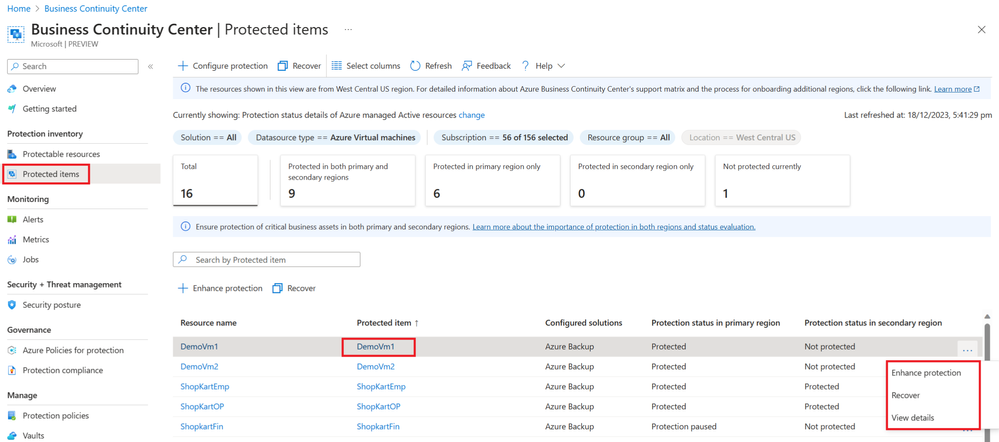Click the change link for current view

[471, 115]
